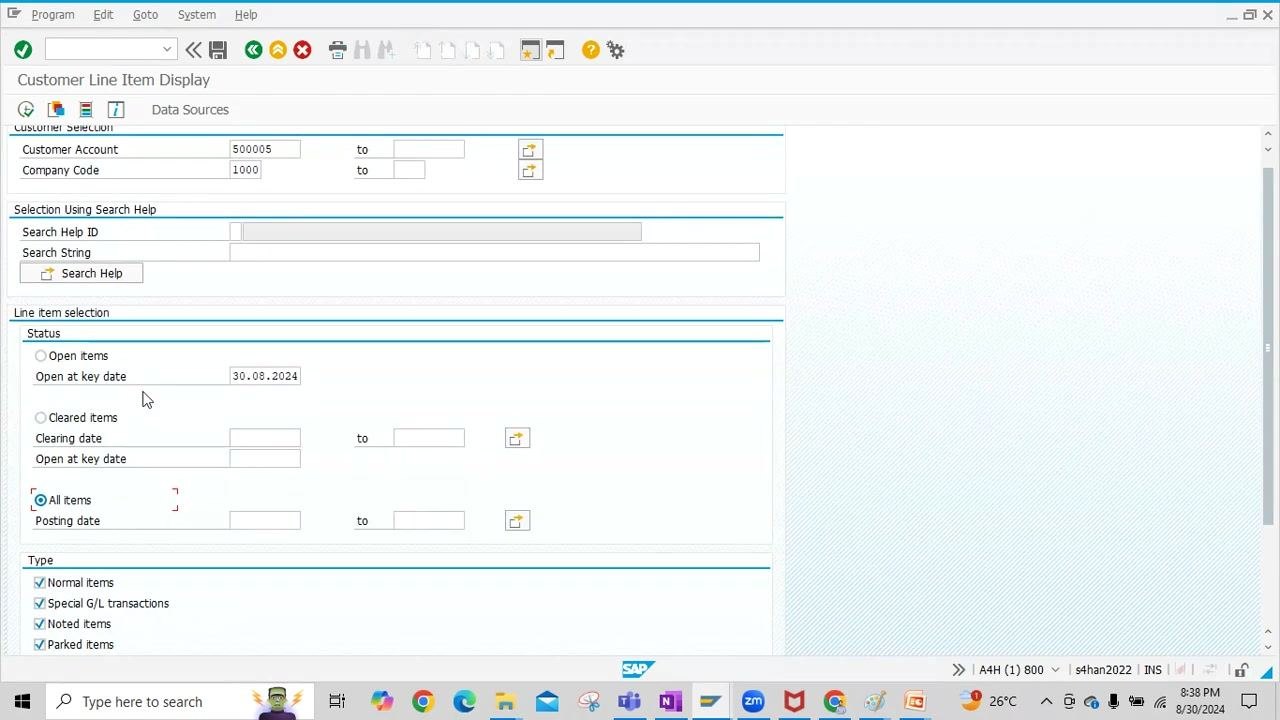Expand the A4H (1) 800 system dropdown
This screenshot has height=720, width=1280.
pyautogui.click(x=1055, y=670)
